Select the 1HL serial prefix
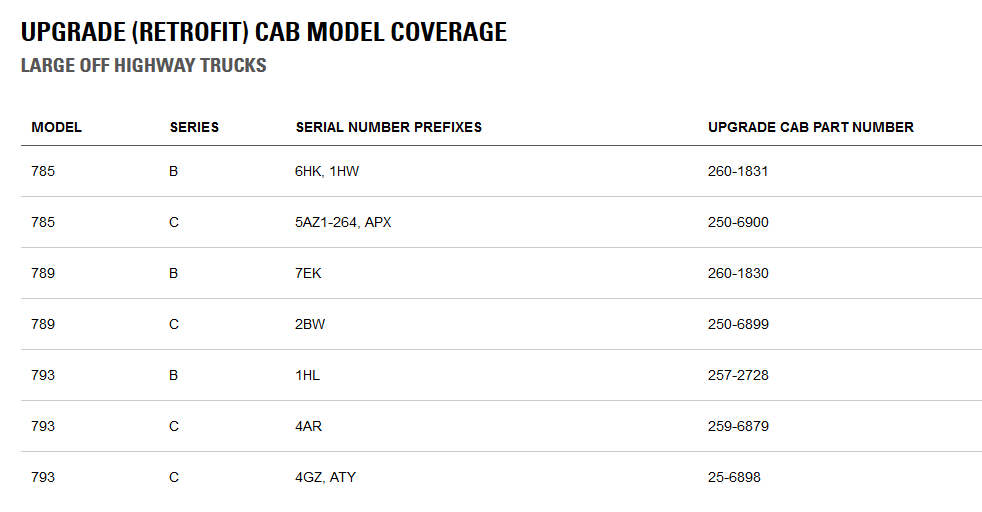 pos(308,375)
